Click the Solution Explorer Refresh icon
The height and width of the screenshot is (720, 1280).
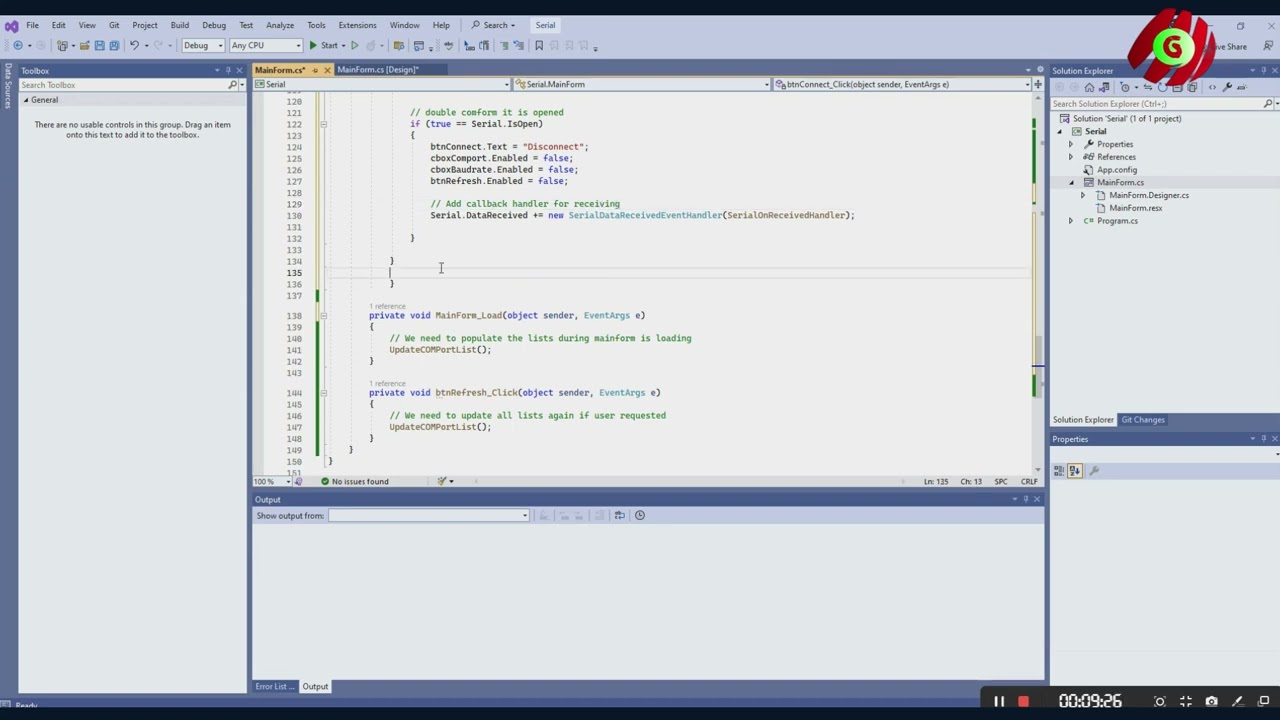click(1163, 87)
